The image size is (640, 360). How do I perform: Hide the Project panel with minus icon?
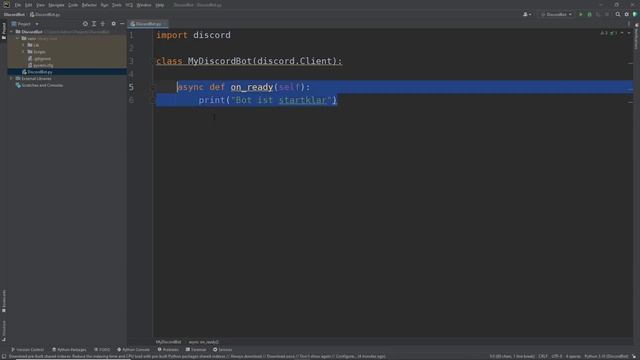point(122,24)
